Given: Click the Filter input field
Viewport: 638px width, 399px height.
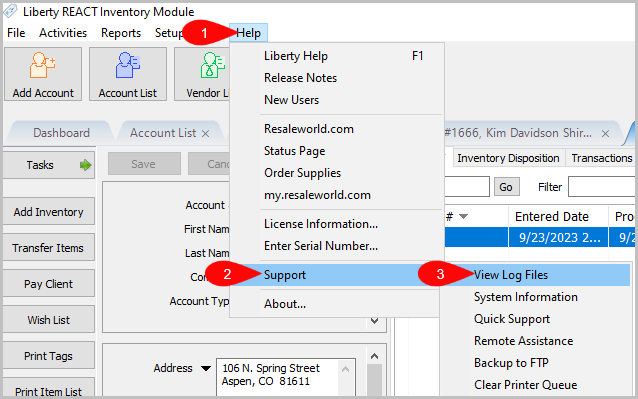Looking at the screenshot, I should (601, 187).
